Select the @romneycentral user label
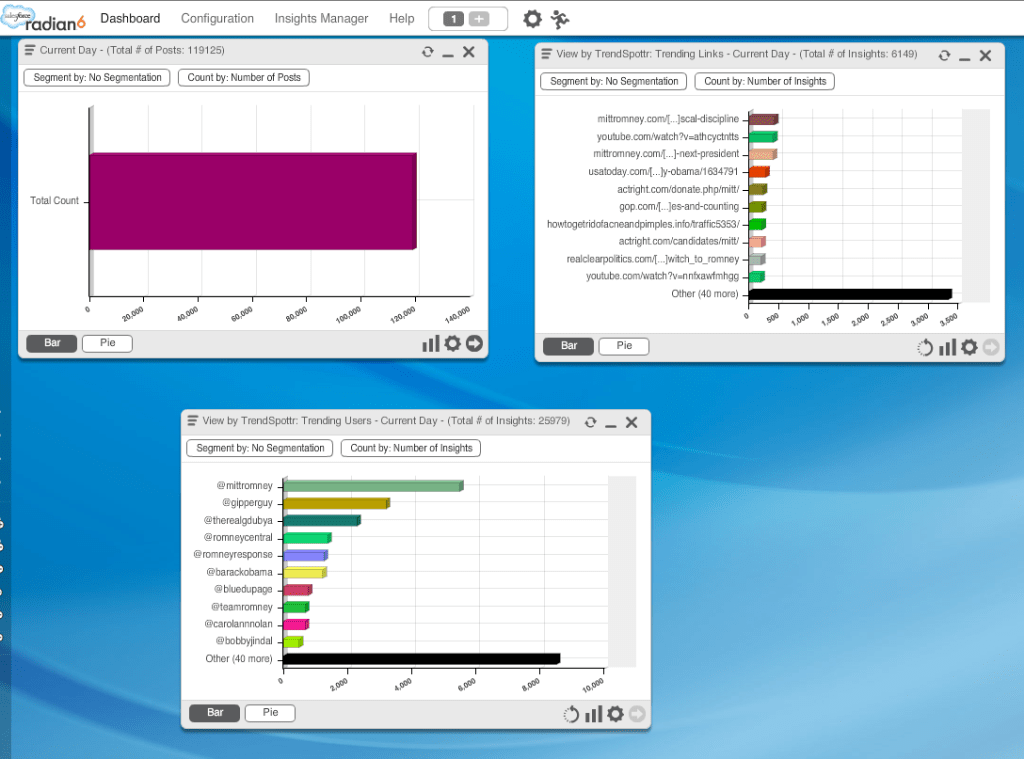 click(238, 538)
